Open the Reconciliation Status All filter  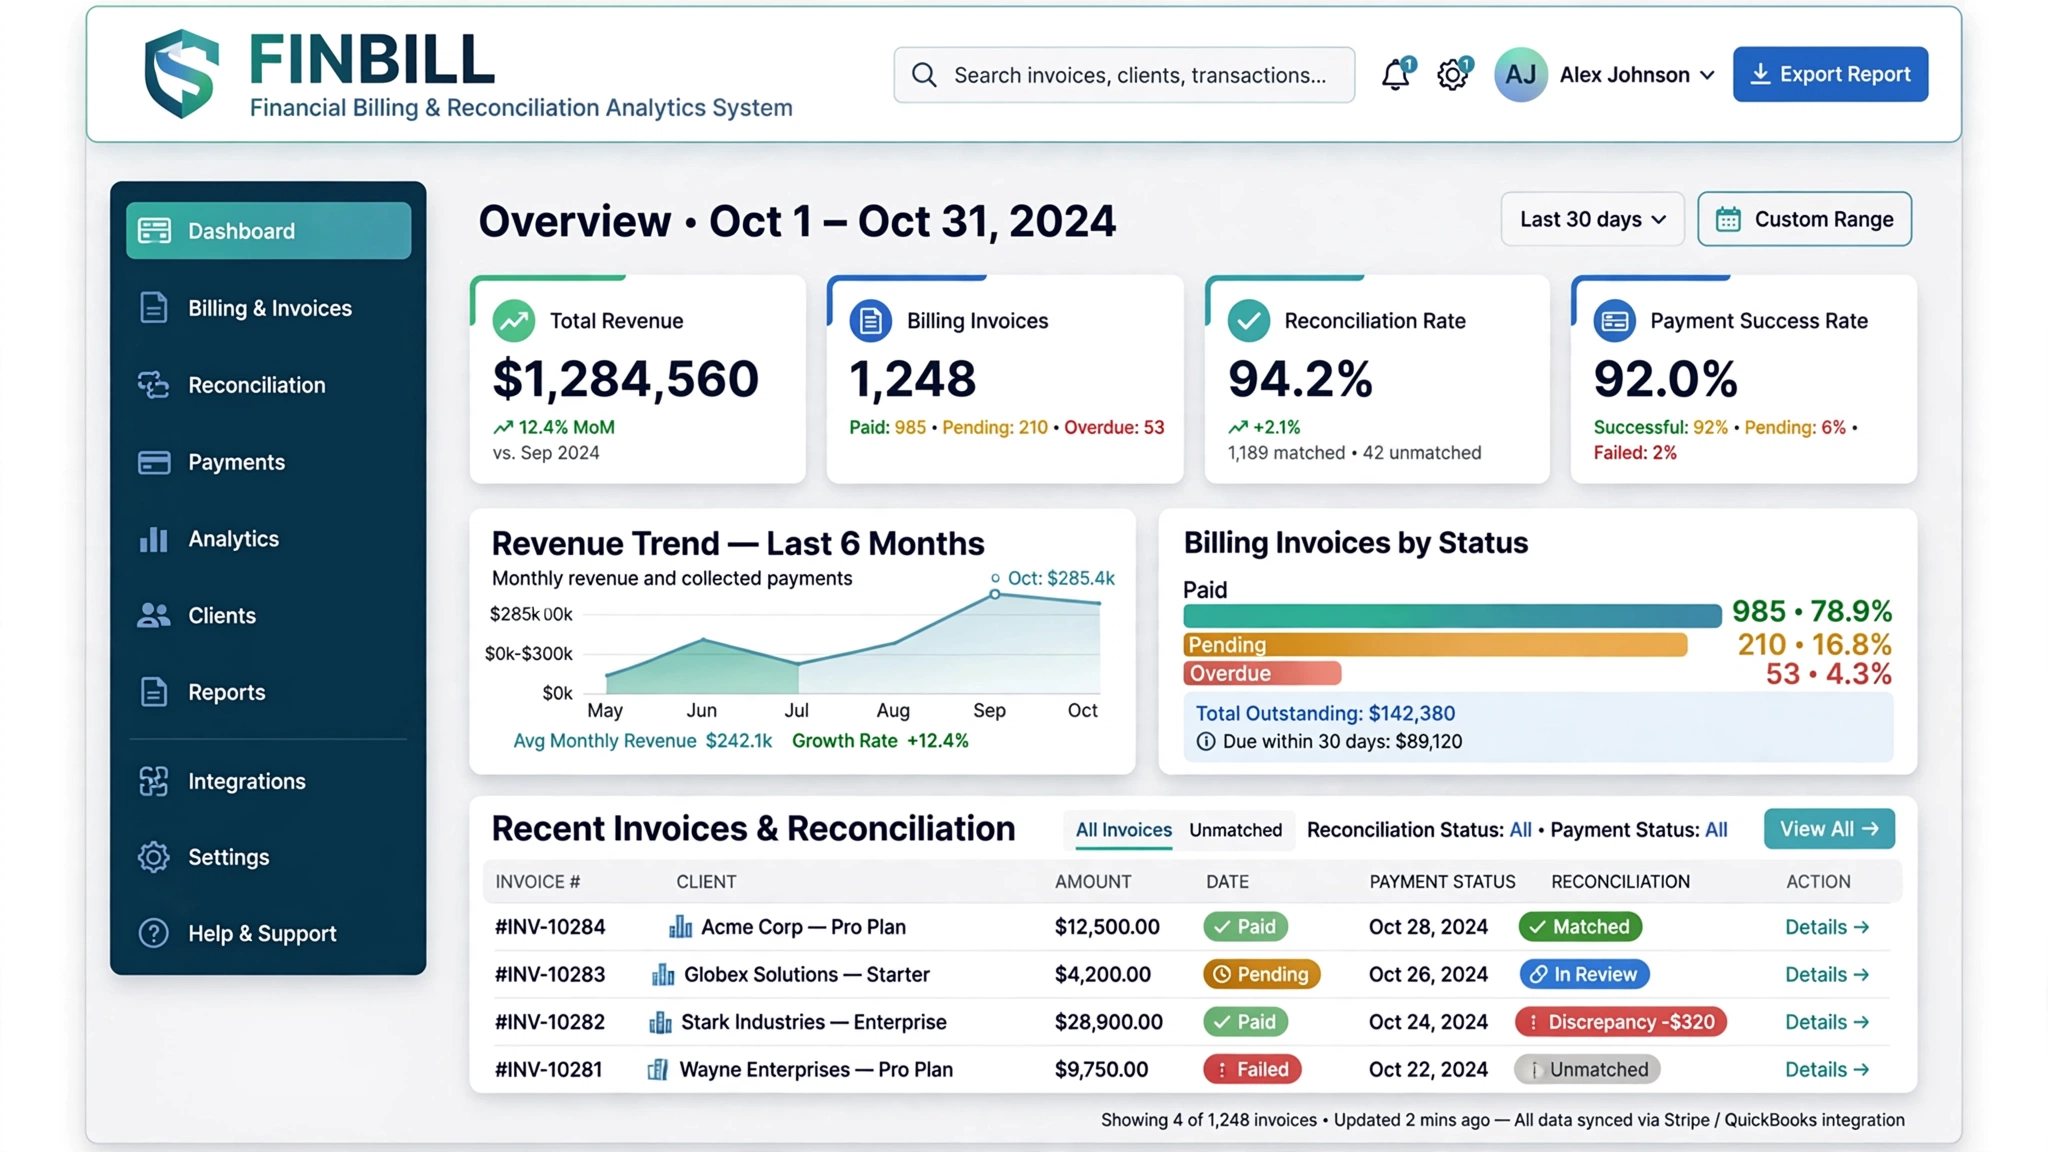pos(1520,830)
